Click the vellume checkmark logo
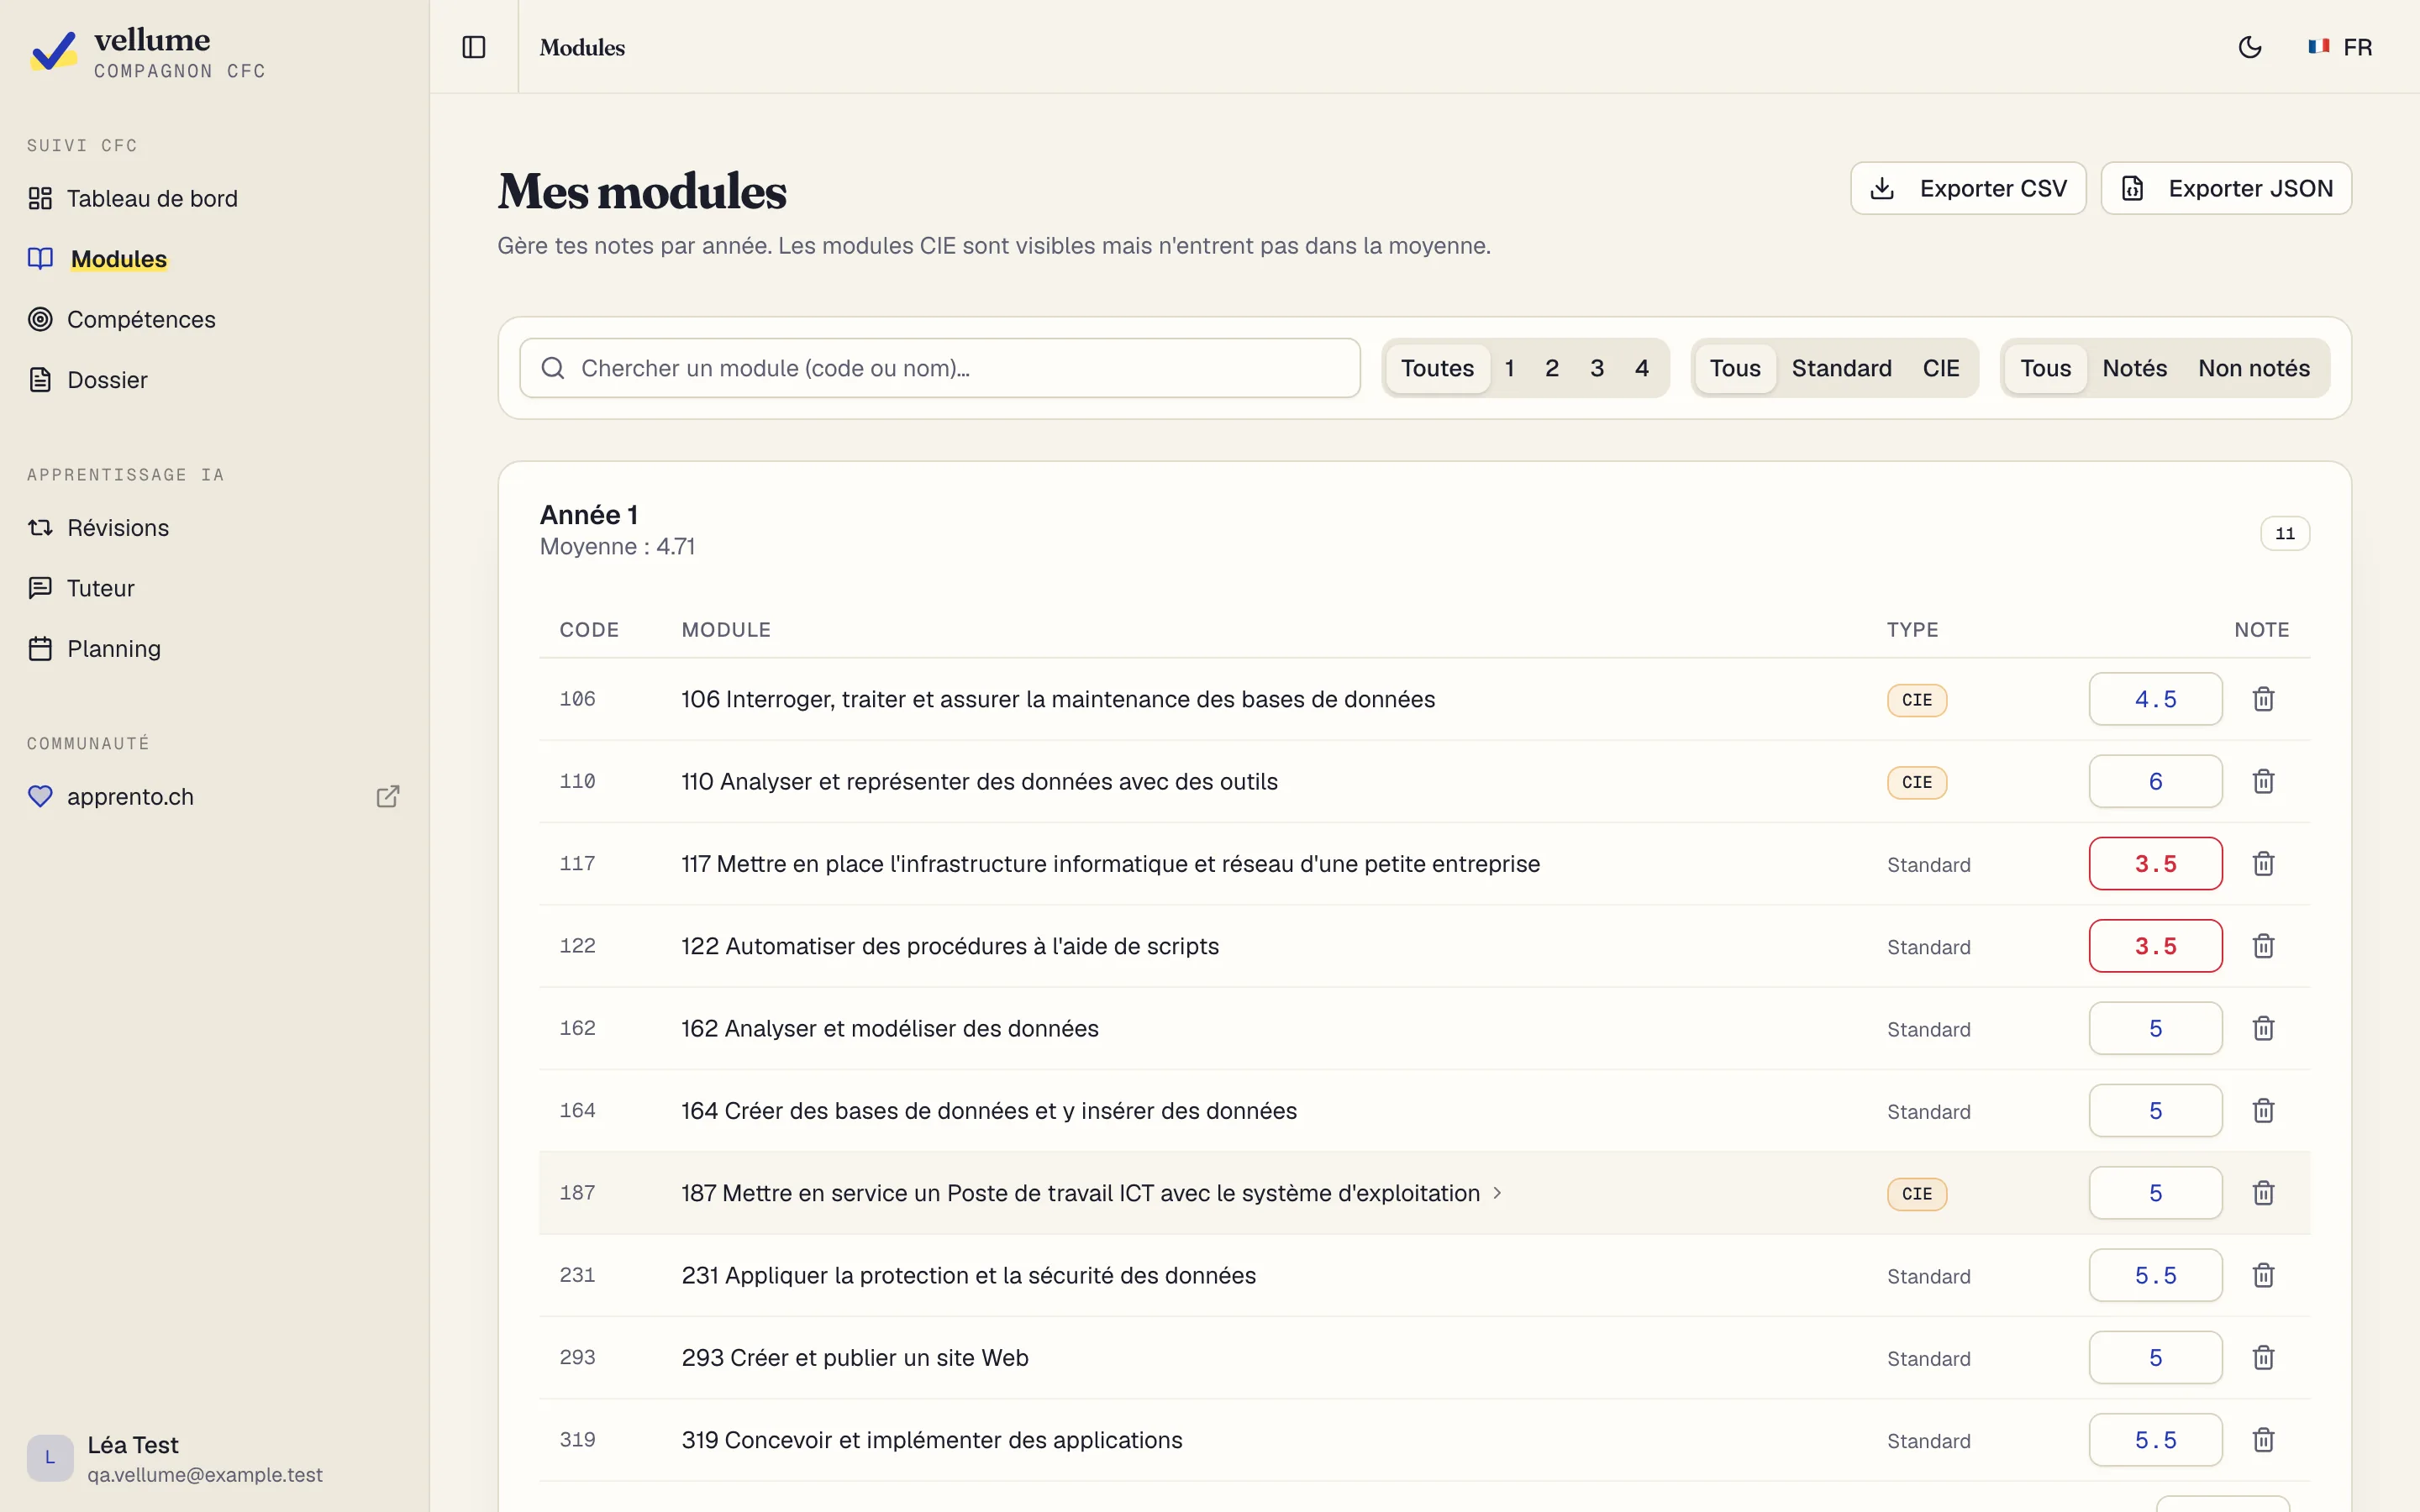The image size is (2420, 1512). coord(53,51)
